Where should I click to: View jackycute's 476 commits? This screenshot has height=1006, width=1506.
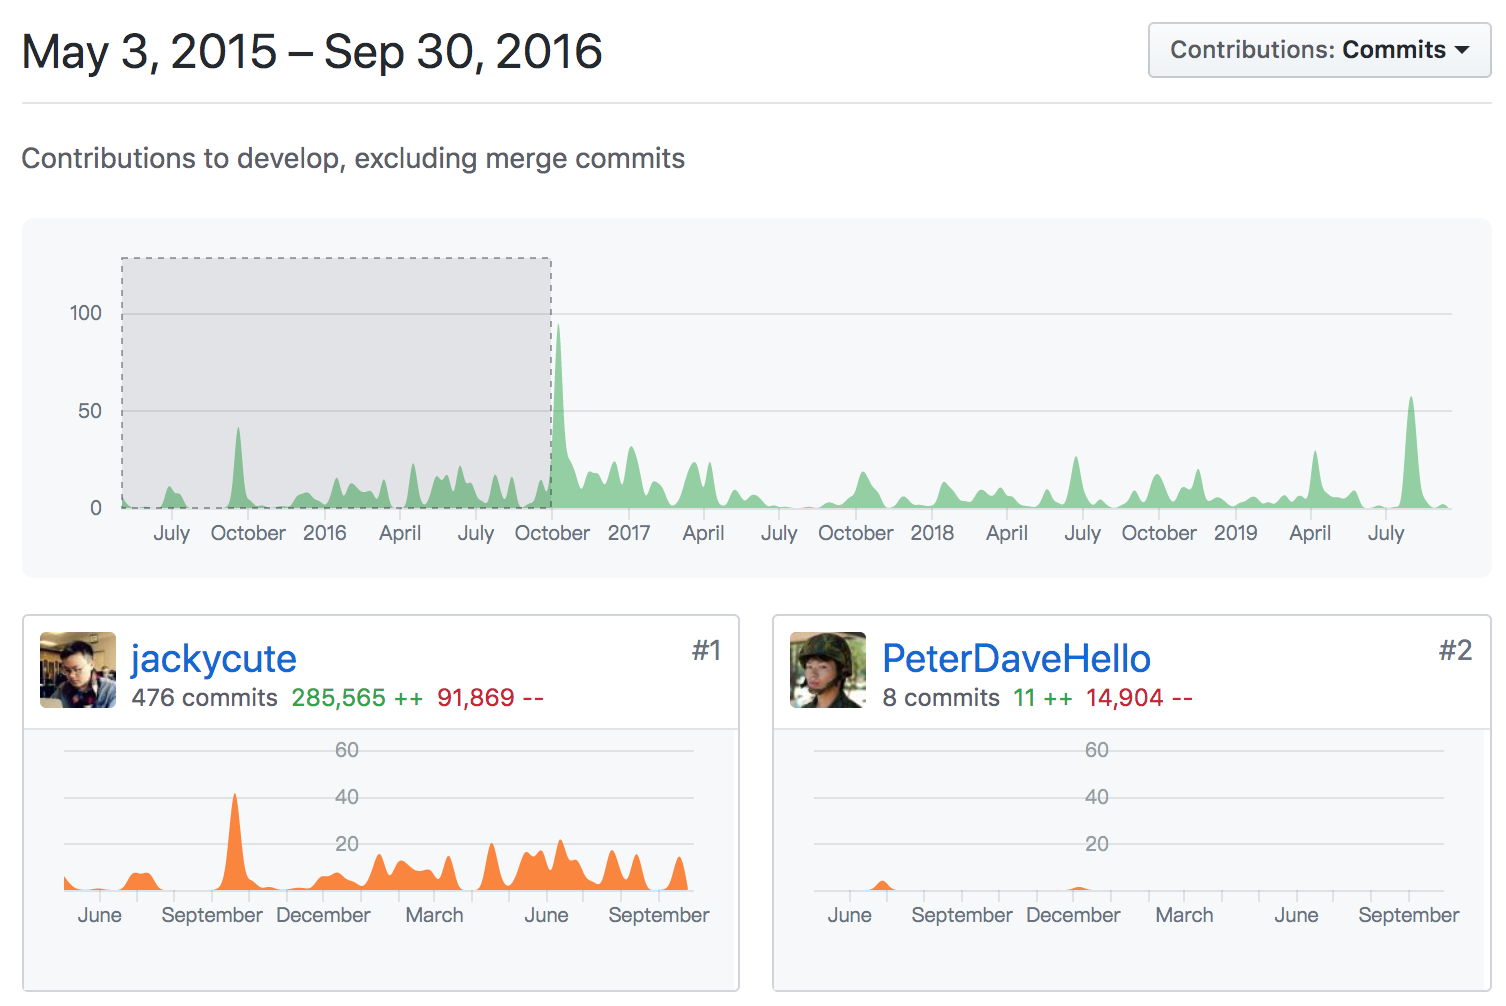point(204,698)
